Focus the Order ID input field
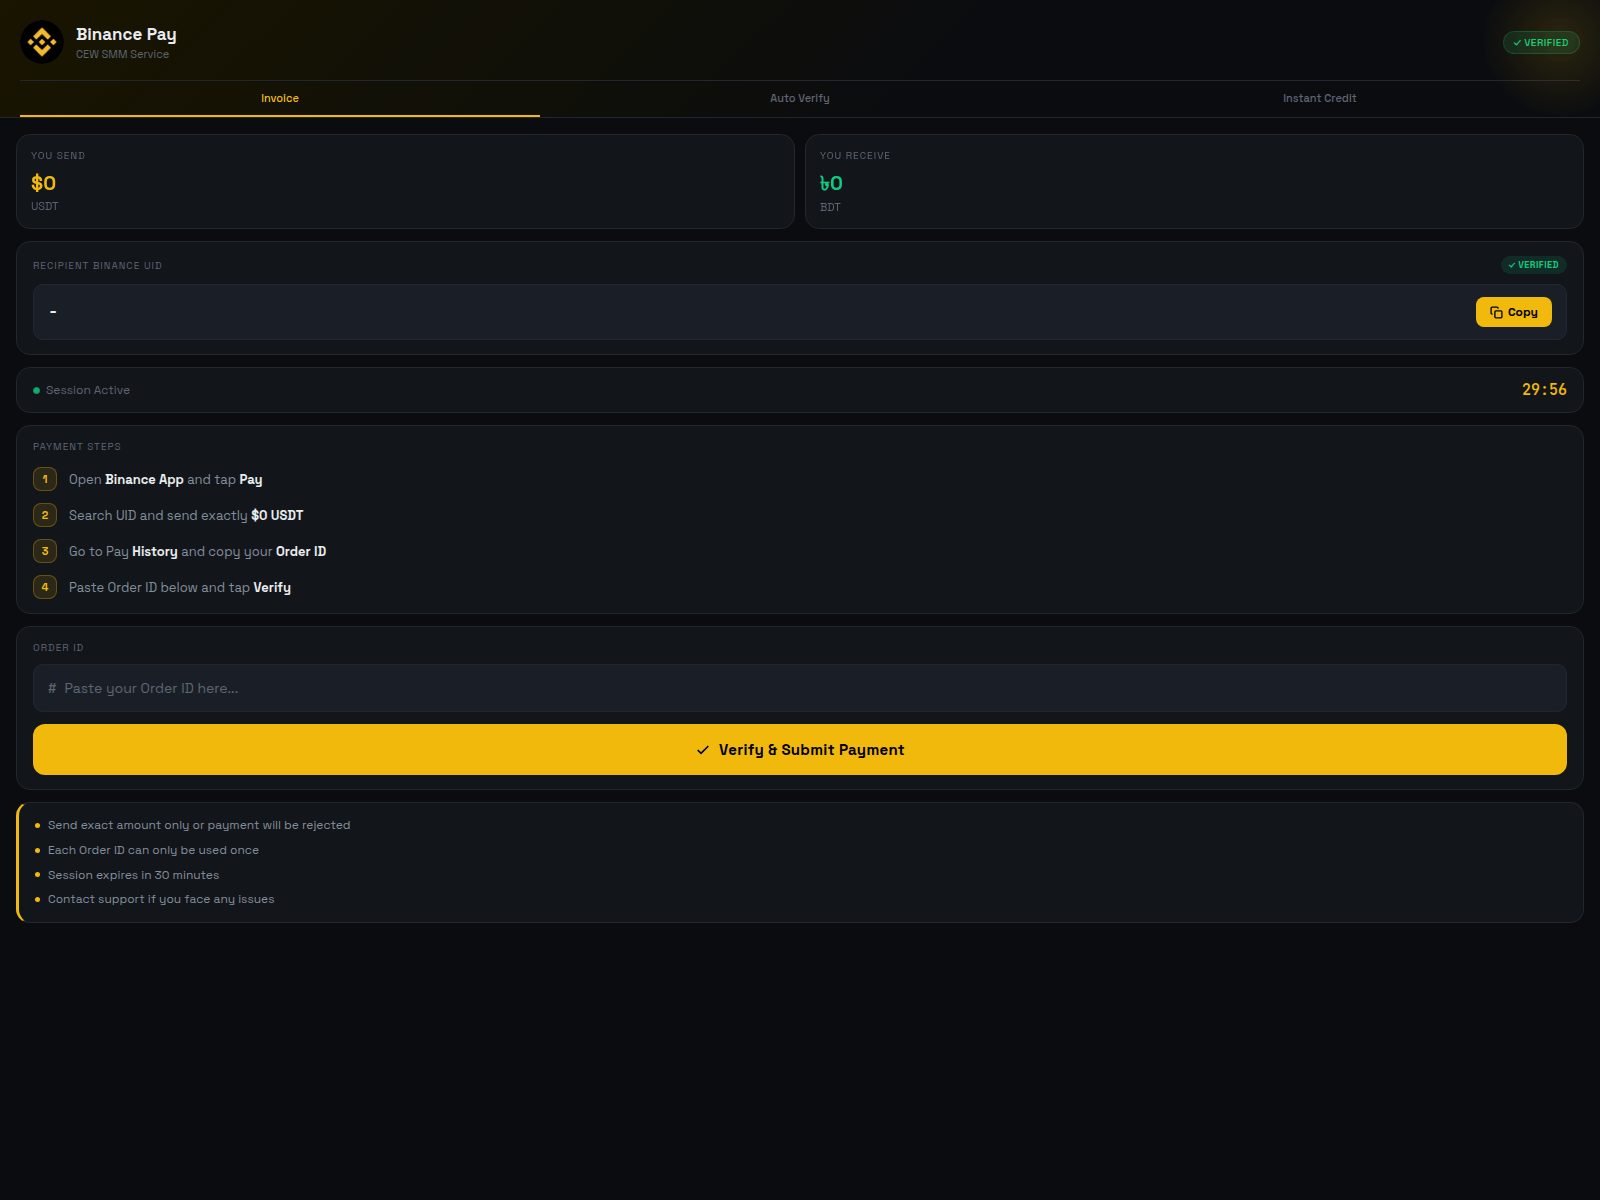The height and width of the screenshot is (1200, 1600). pyautogui.click(x=800, y=688)
